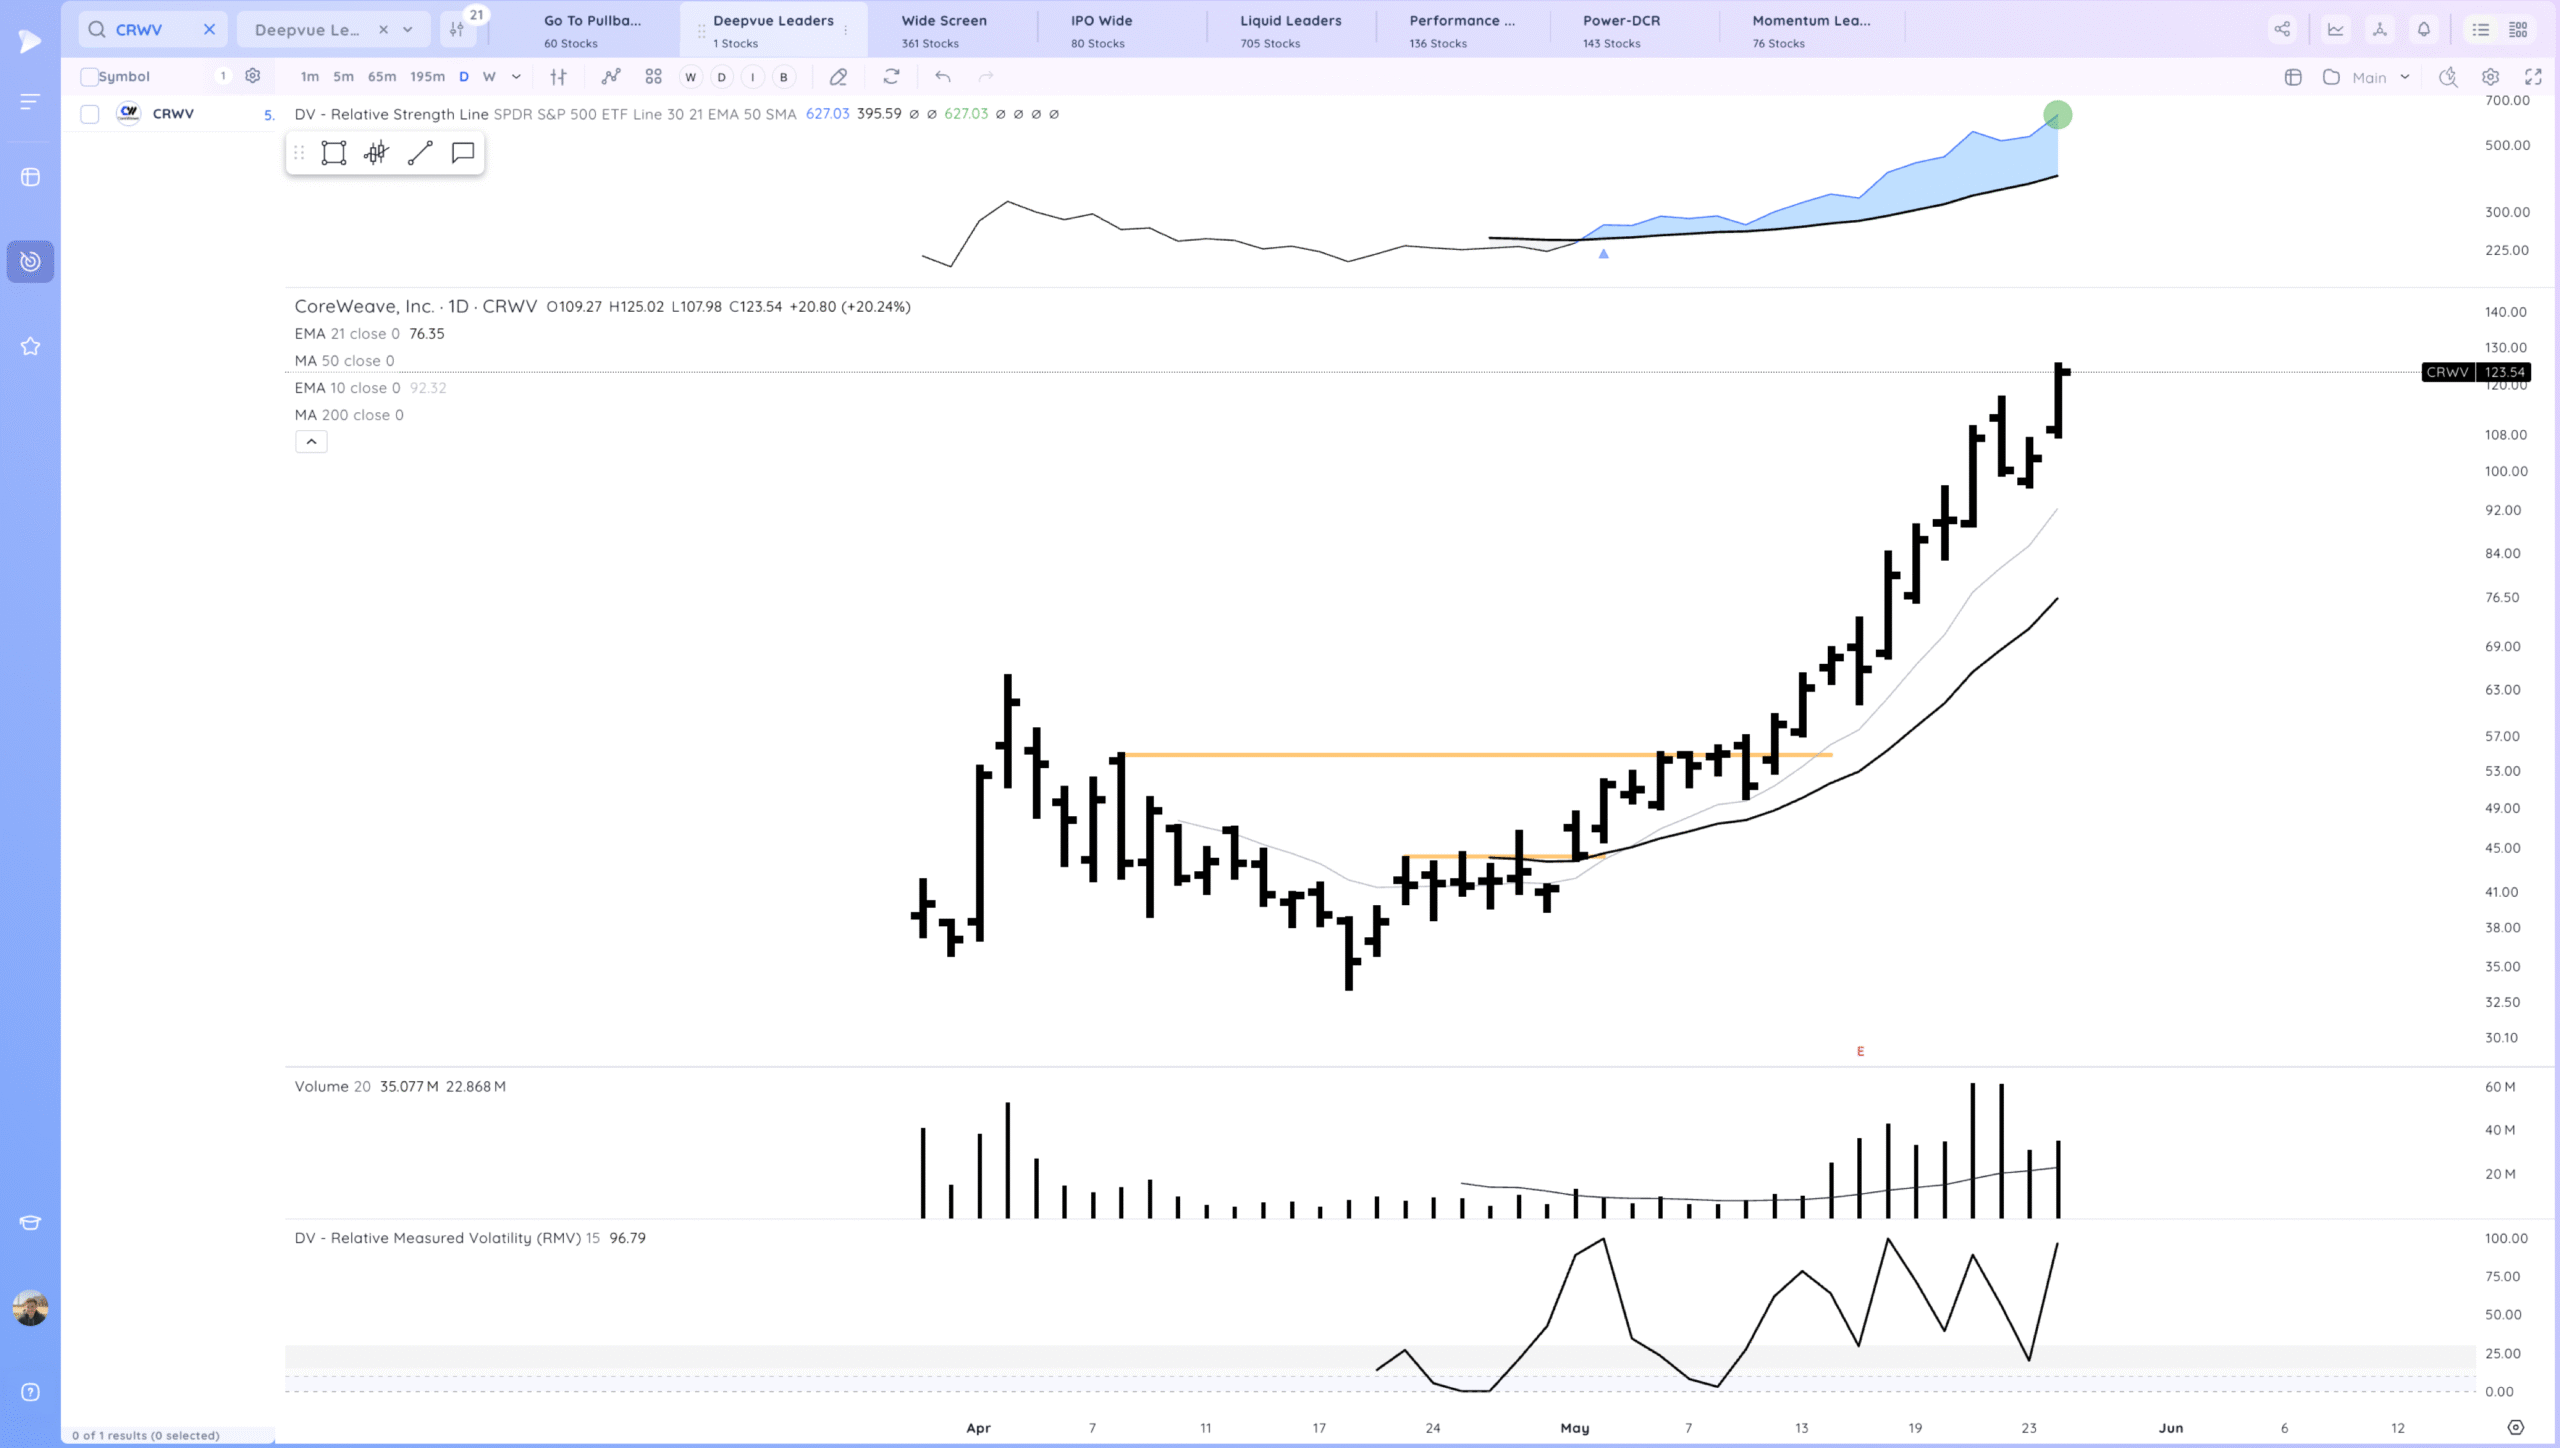Toggle the circled W marker button
Screen dimensions: 2560x1448
tap(690, 77)
